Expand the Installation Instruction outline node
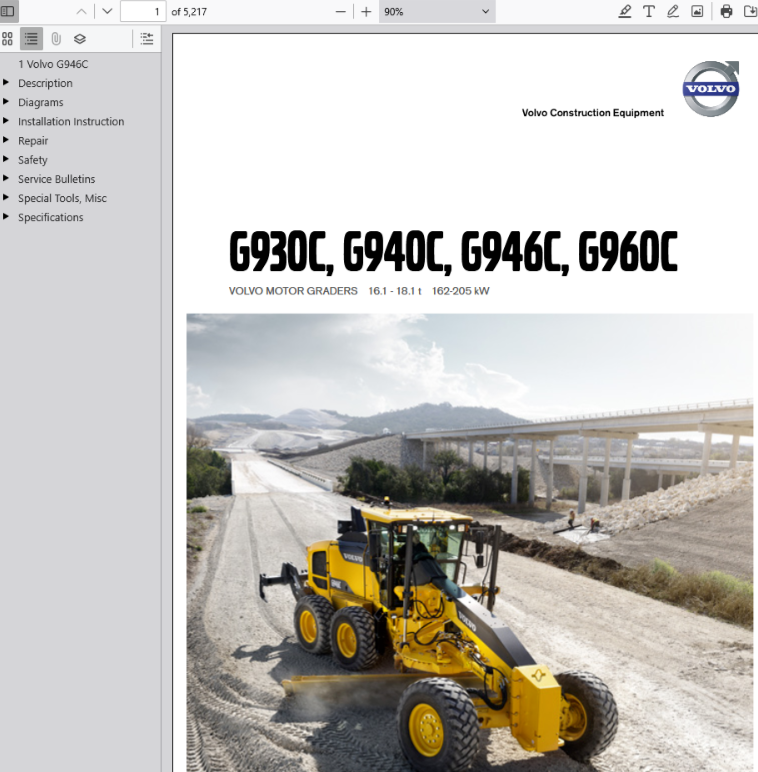The width and height of the screenshot is (758, 772). (6, 121)
